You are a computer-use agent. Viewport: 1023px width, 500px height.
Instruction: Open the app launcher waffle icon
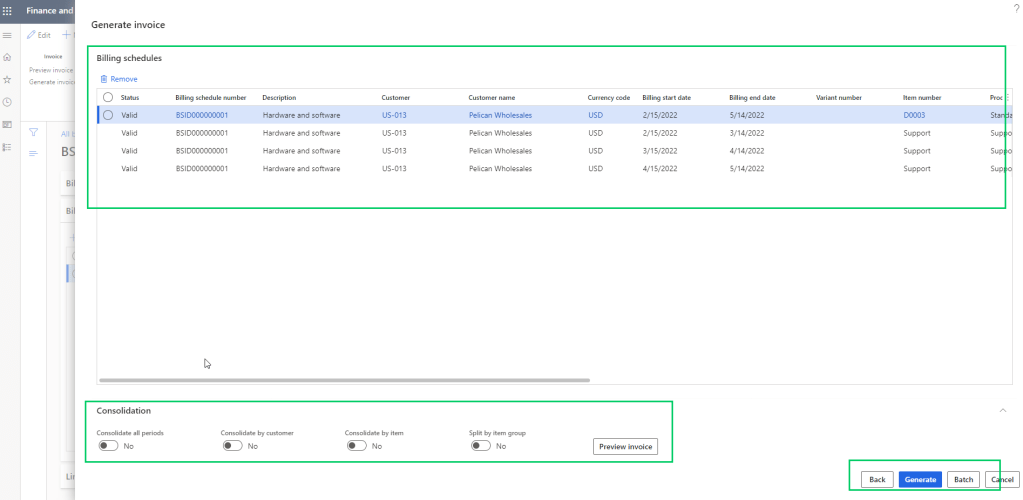(x=8, y=10)
